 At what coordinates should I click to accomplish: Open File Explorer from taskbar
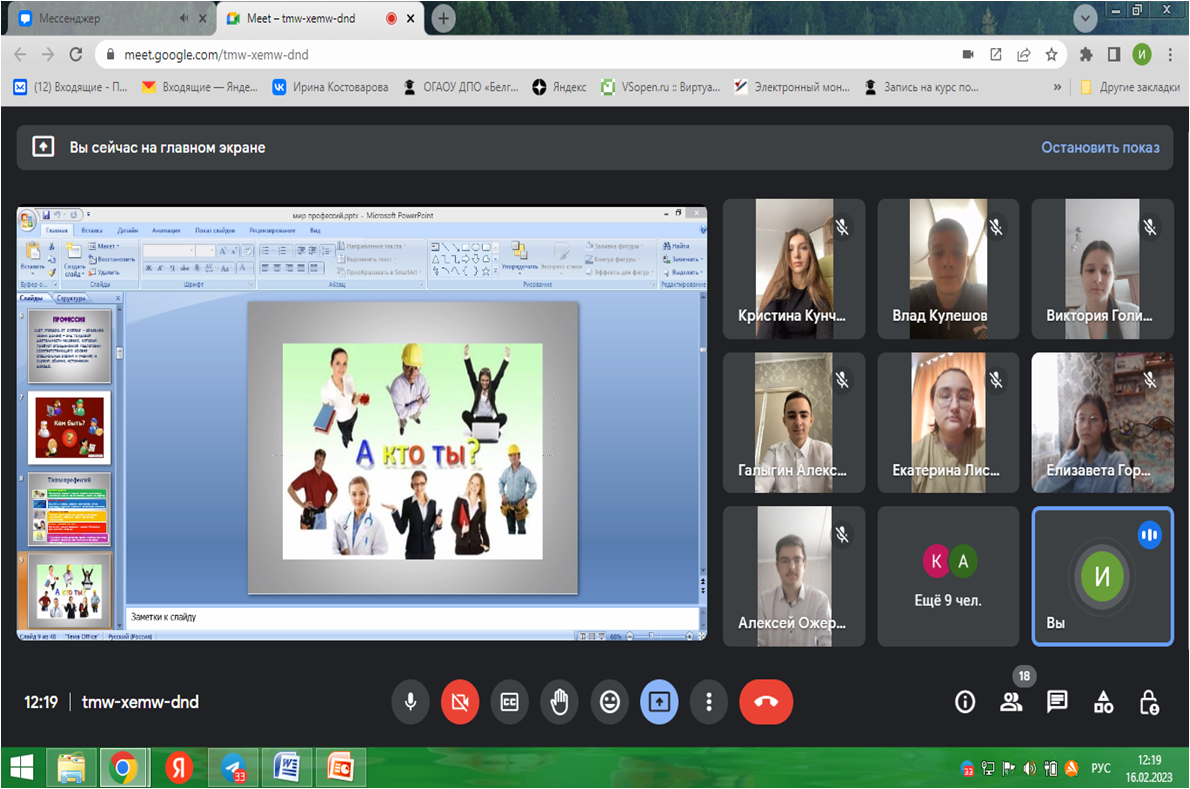point(71,769)
